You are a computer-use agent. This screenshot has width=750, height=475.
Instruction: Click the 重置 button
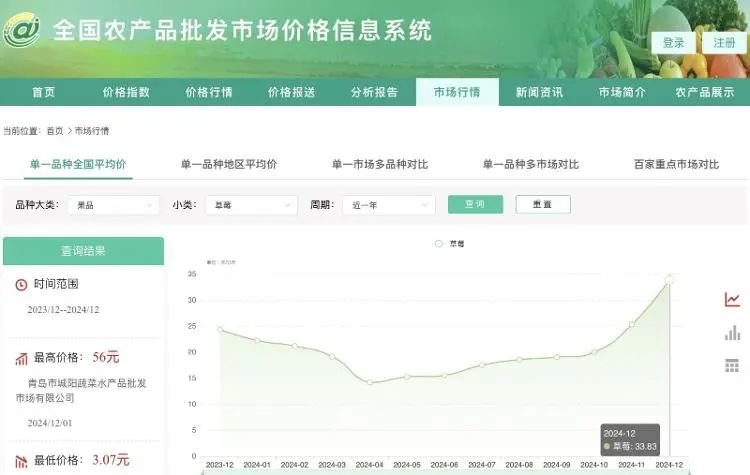tap(543, 204)
